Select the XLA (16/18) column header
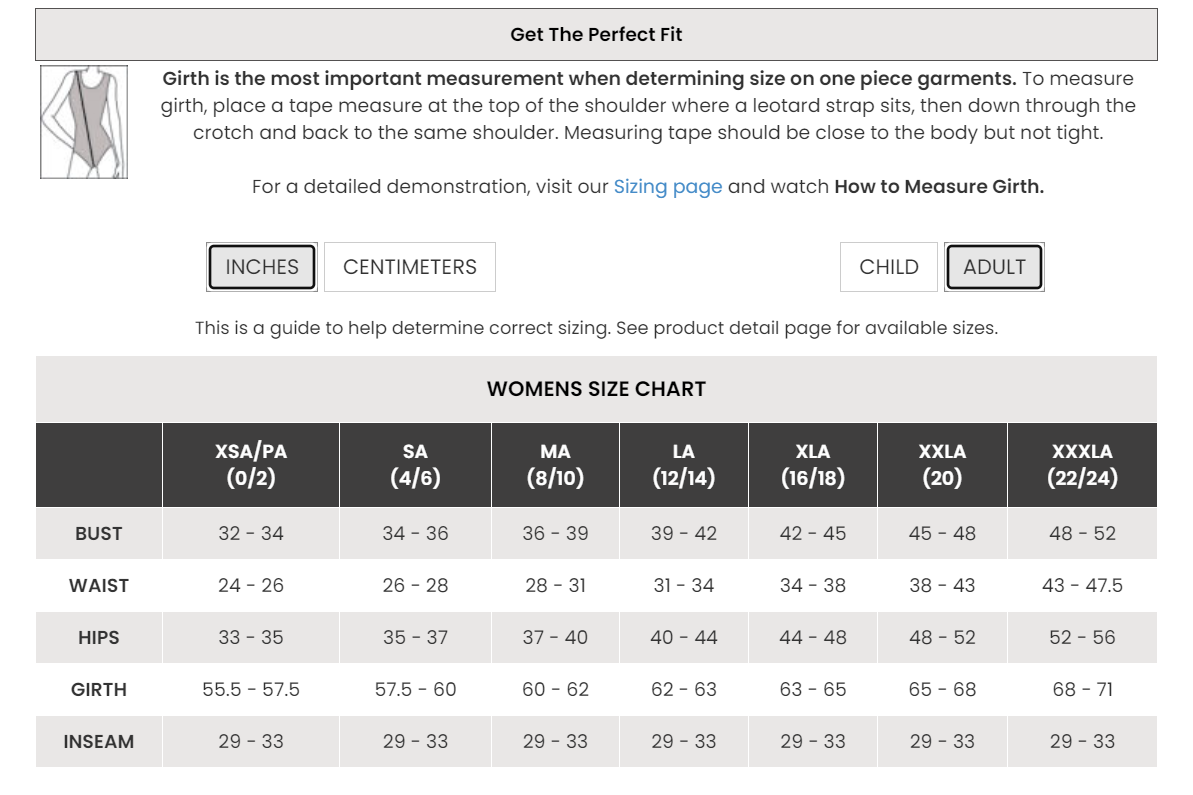 coord(813,465)
